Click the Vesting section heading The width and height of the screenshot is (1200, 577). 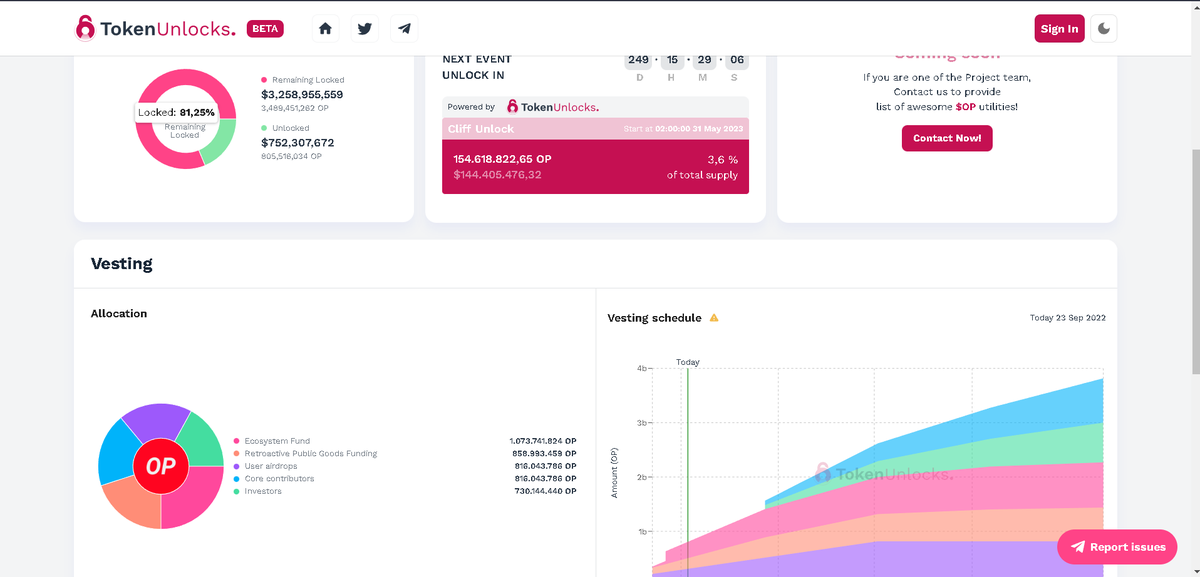point(122,264)
